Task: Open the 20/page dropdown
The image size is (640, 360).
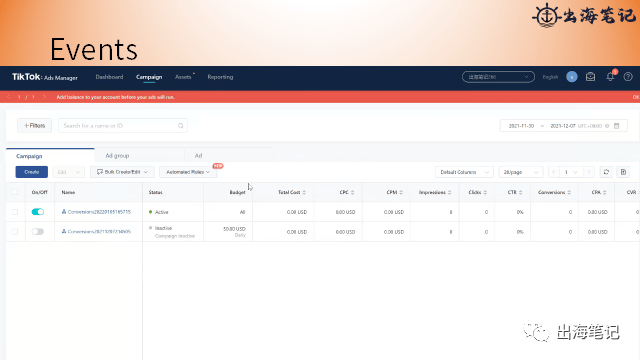Action: pyautogui.click(x=521, y=172)
